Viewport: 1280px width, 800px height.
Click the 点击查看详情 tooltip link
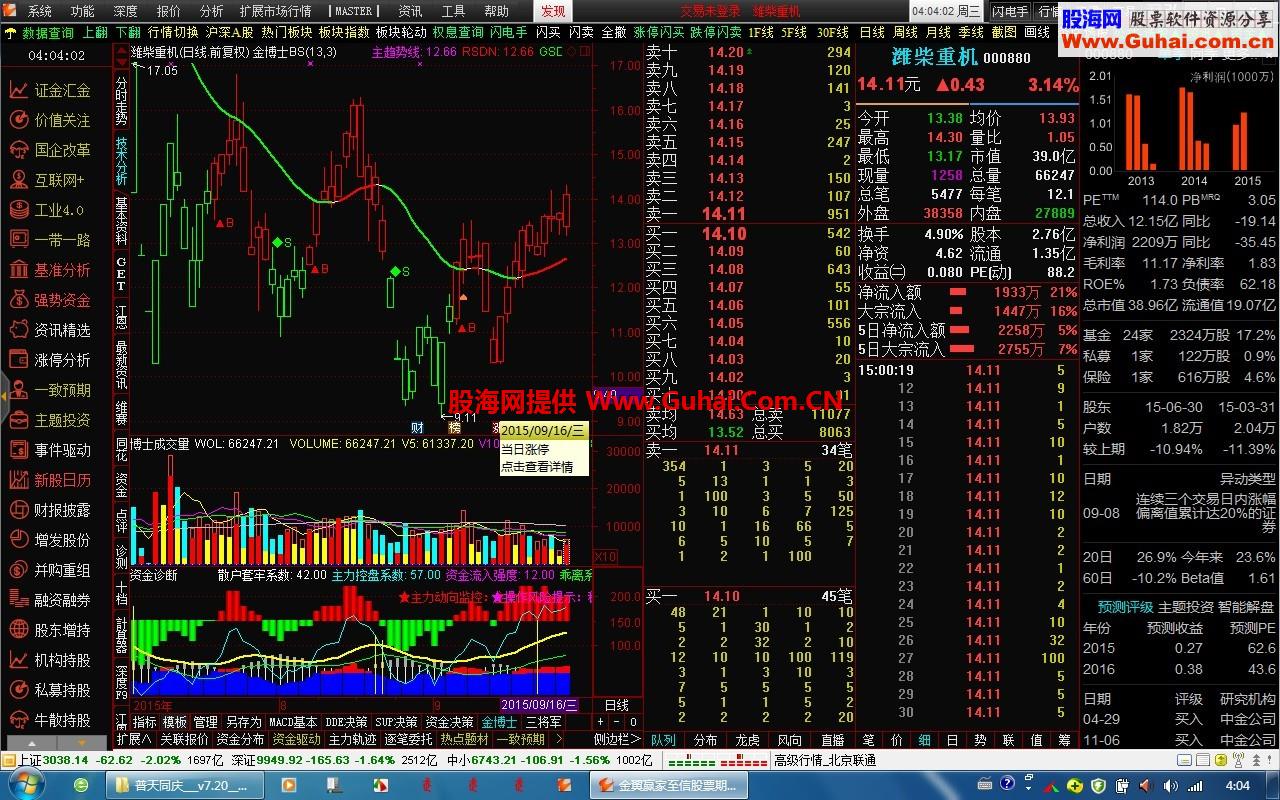coord(537,466)
